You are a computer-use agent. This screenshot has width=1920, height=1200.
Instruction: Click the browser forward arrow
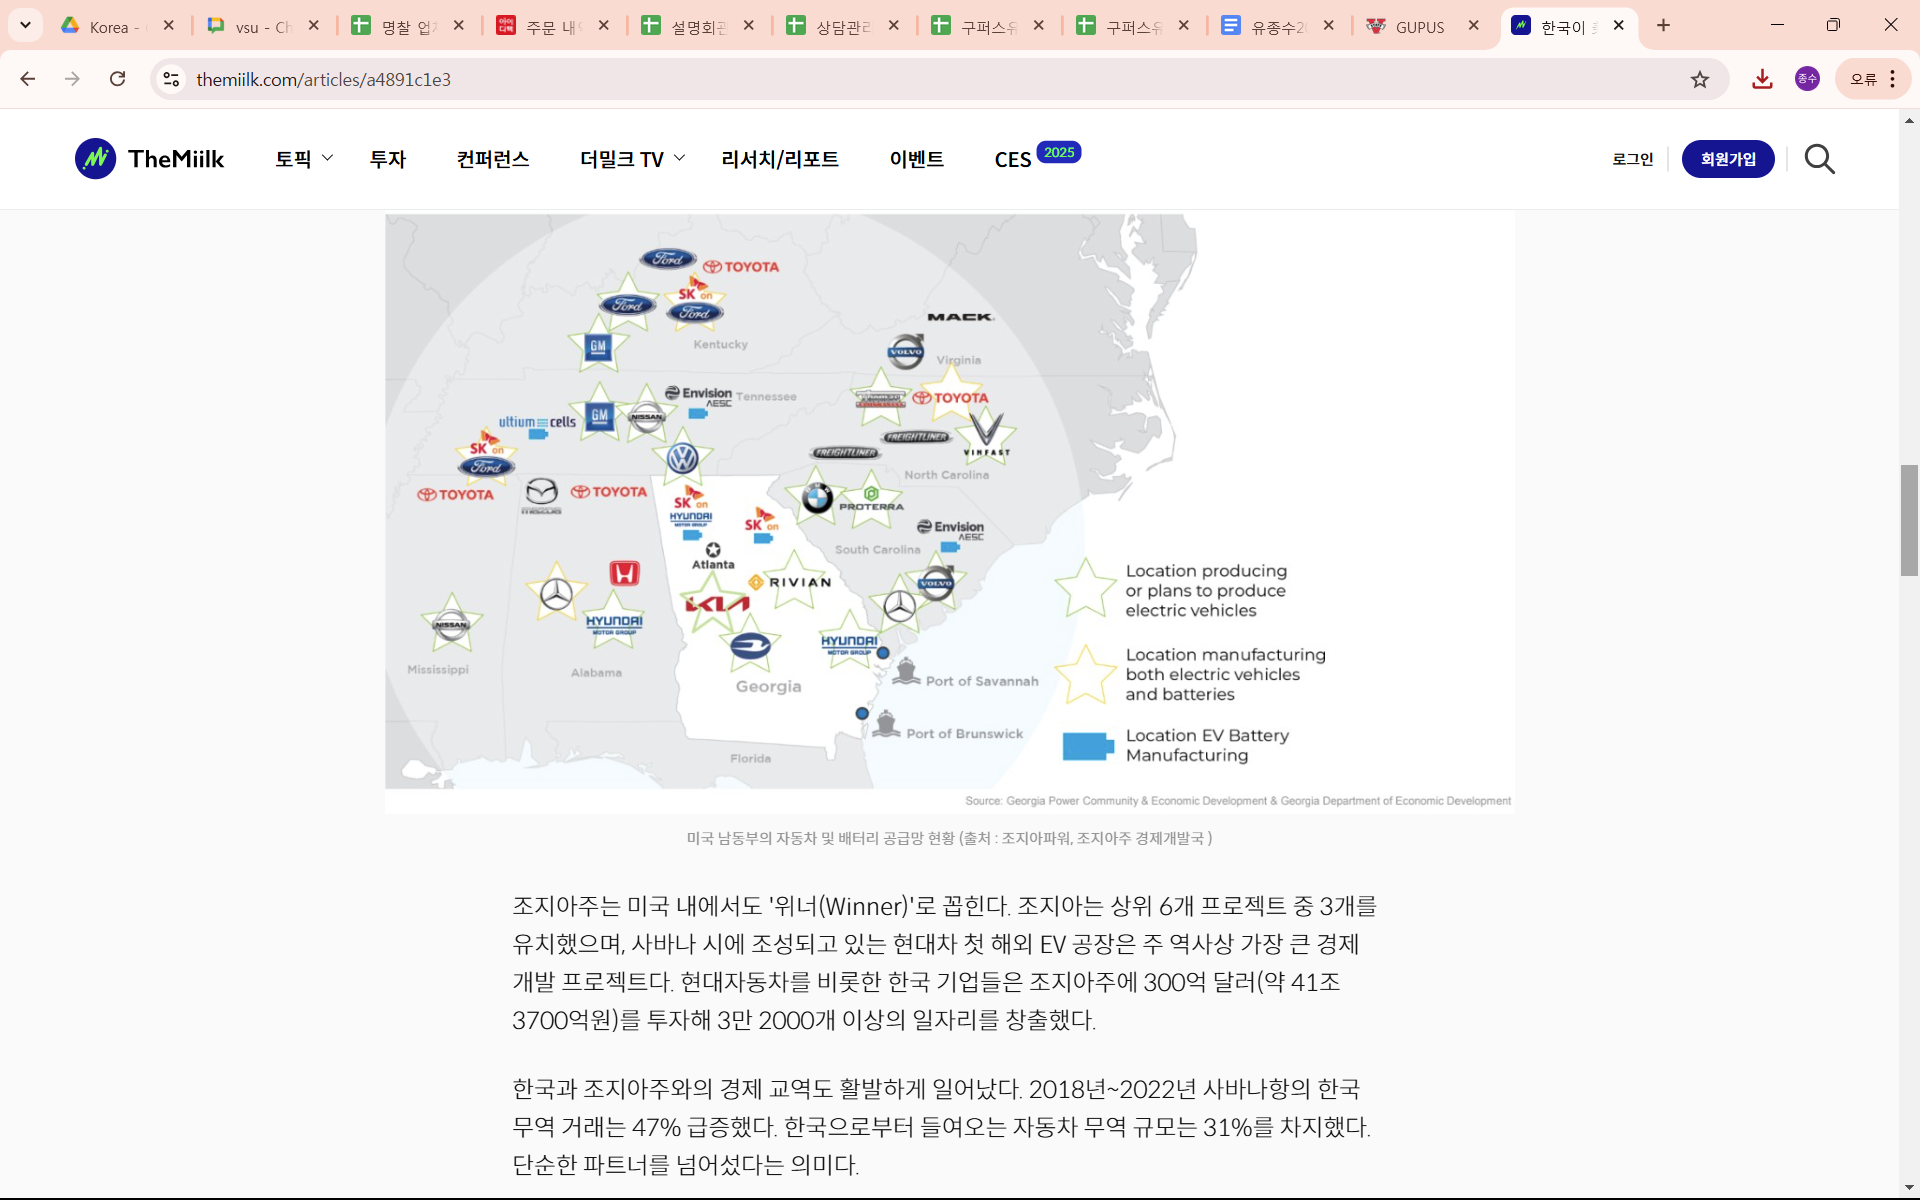point(72,79)
